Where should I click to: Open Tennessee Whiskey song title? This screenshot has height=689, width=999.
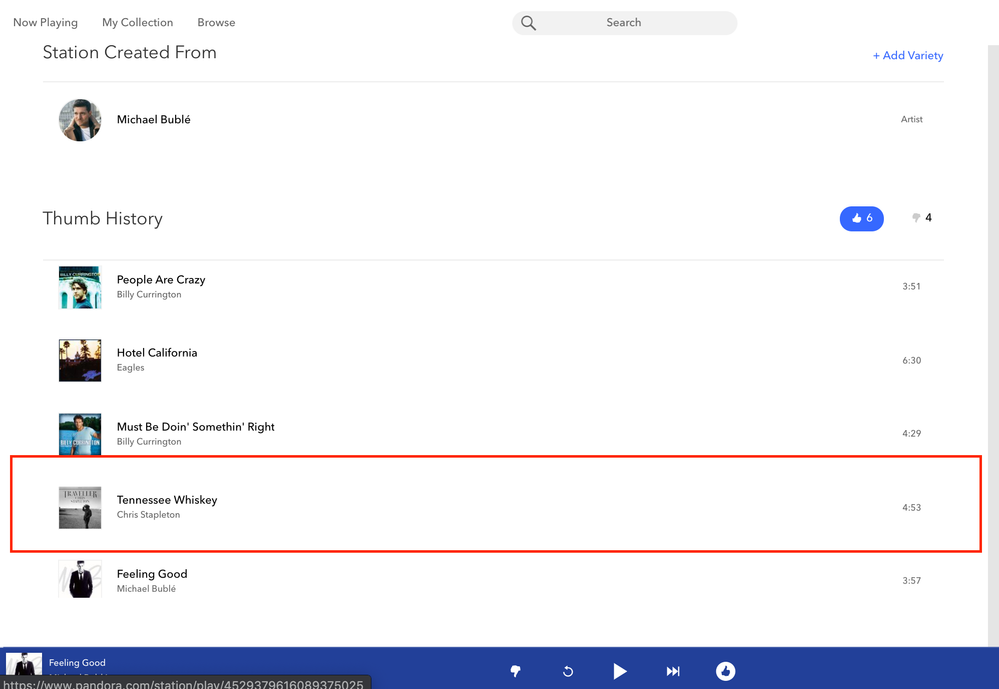click(x=167, y=500)
